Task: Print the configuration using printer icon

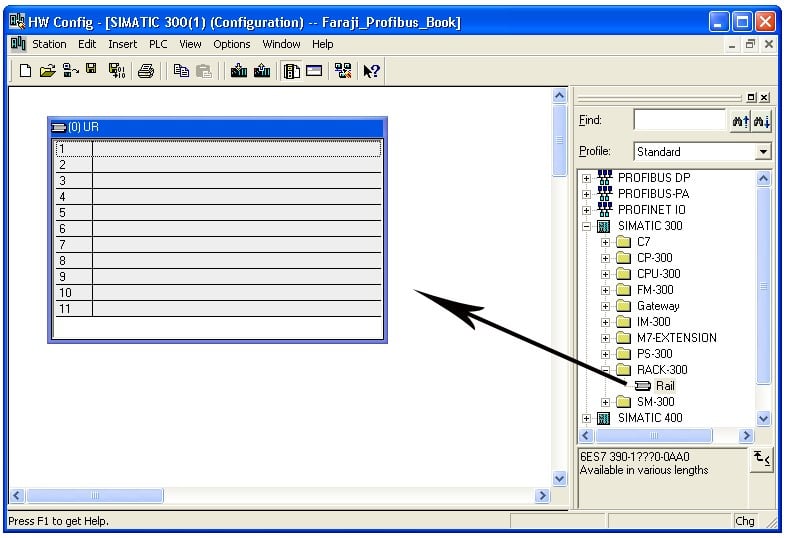Action: (146, 71)
